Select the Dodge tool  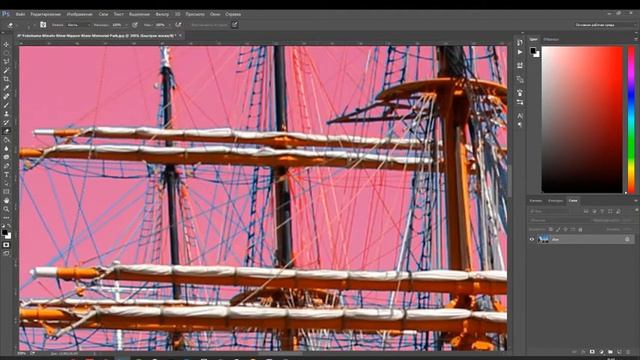[6, 157]
